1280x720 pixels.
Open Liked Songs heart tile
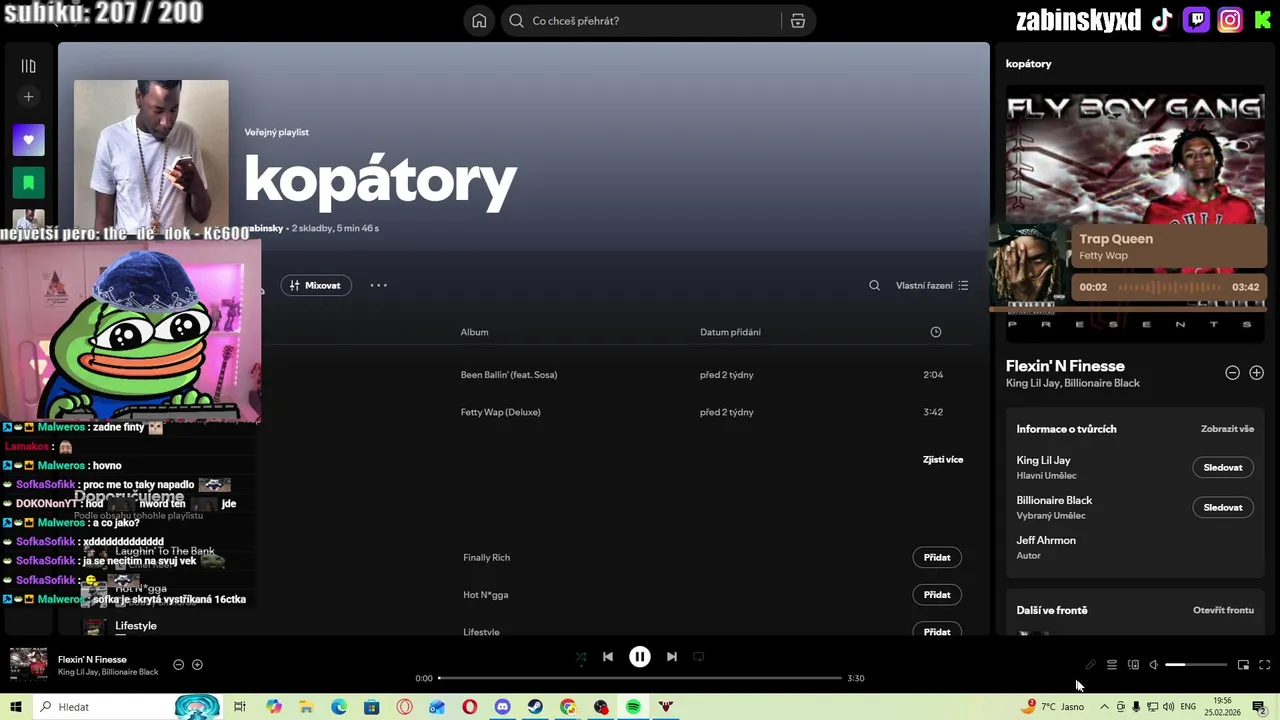point(28,140)
